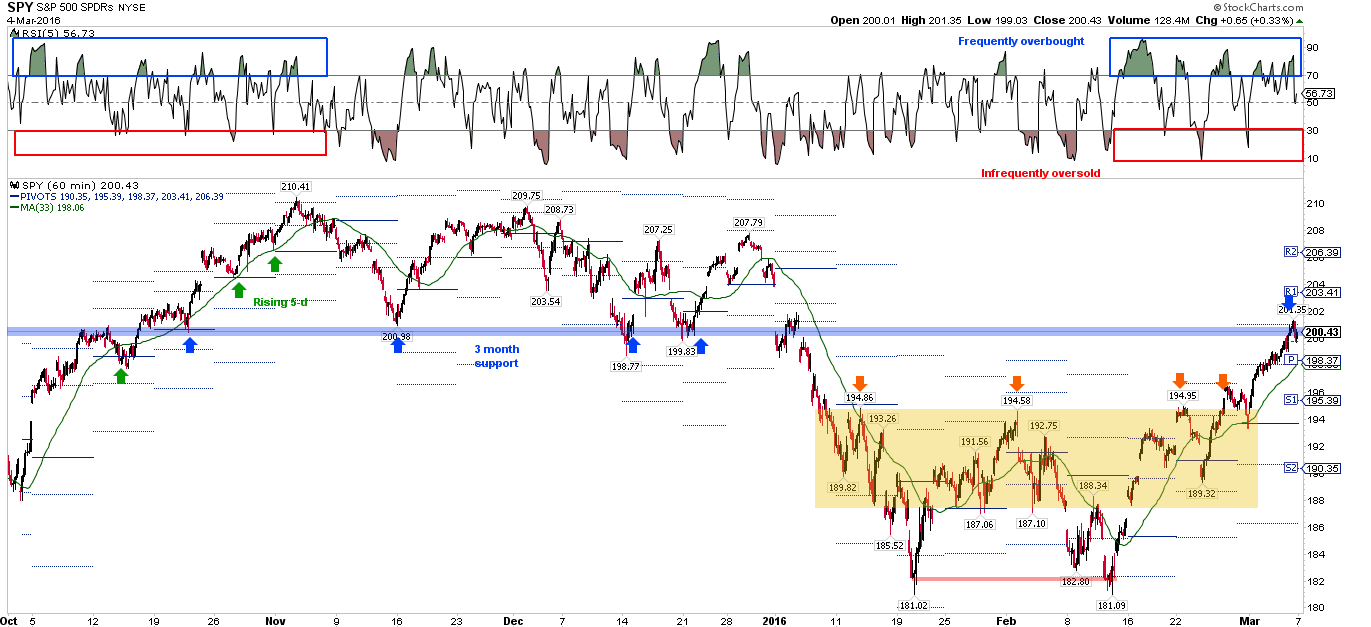The width and height of the screenshot is (1371, 627).
Task: Click the 181.02 bottom price label
Action: 913,605
